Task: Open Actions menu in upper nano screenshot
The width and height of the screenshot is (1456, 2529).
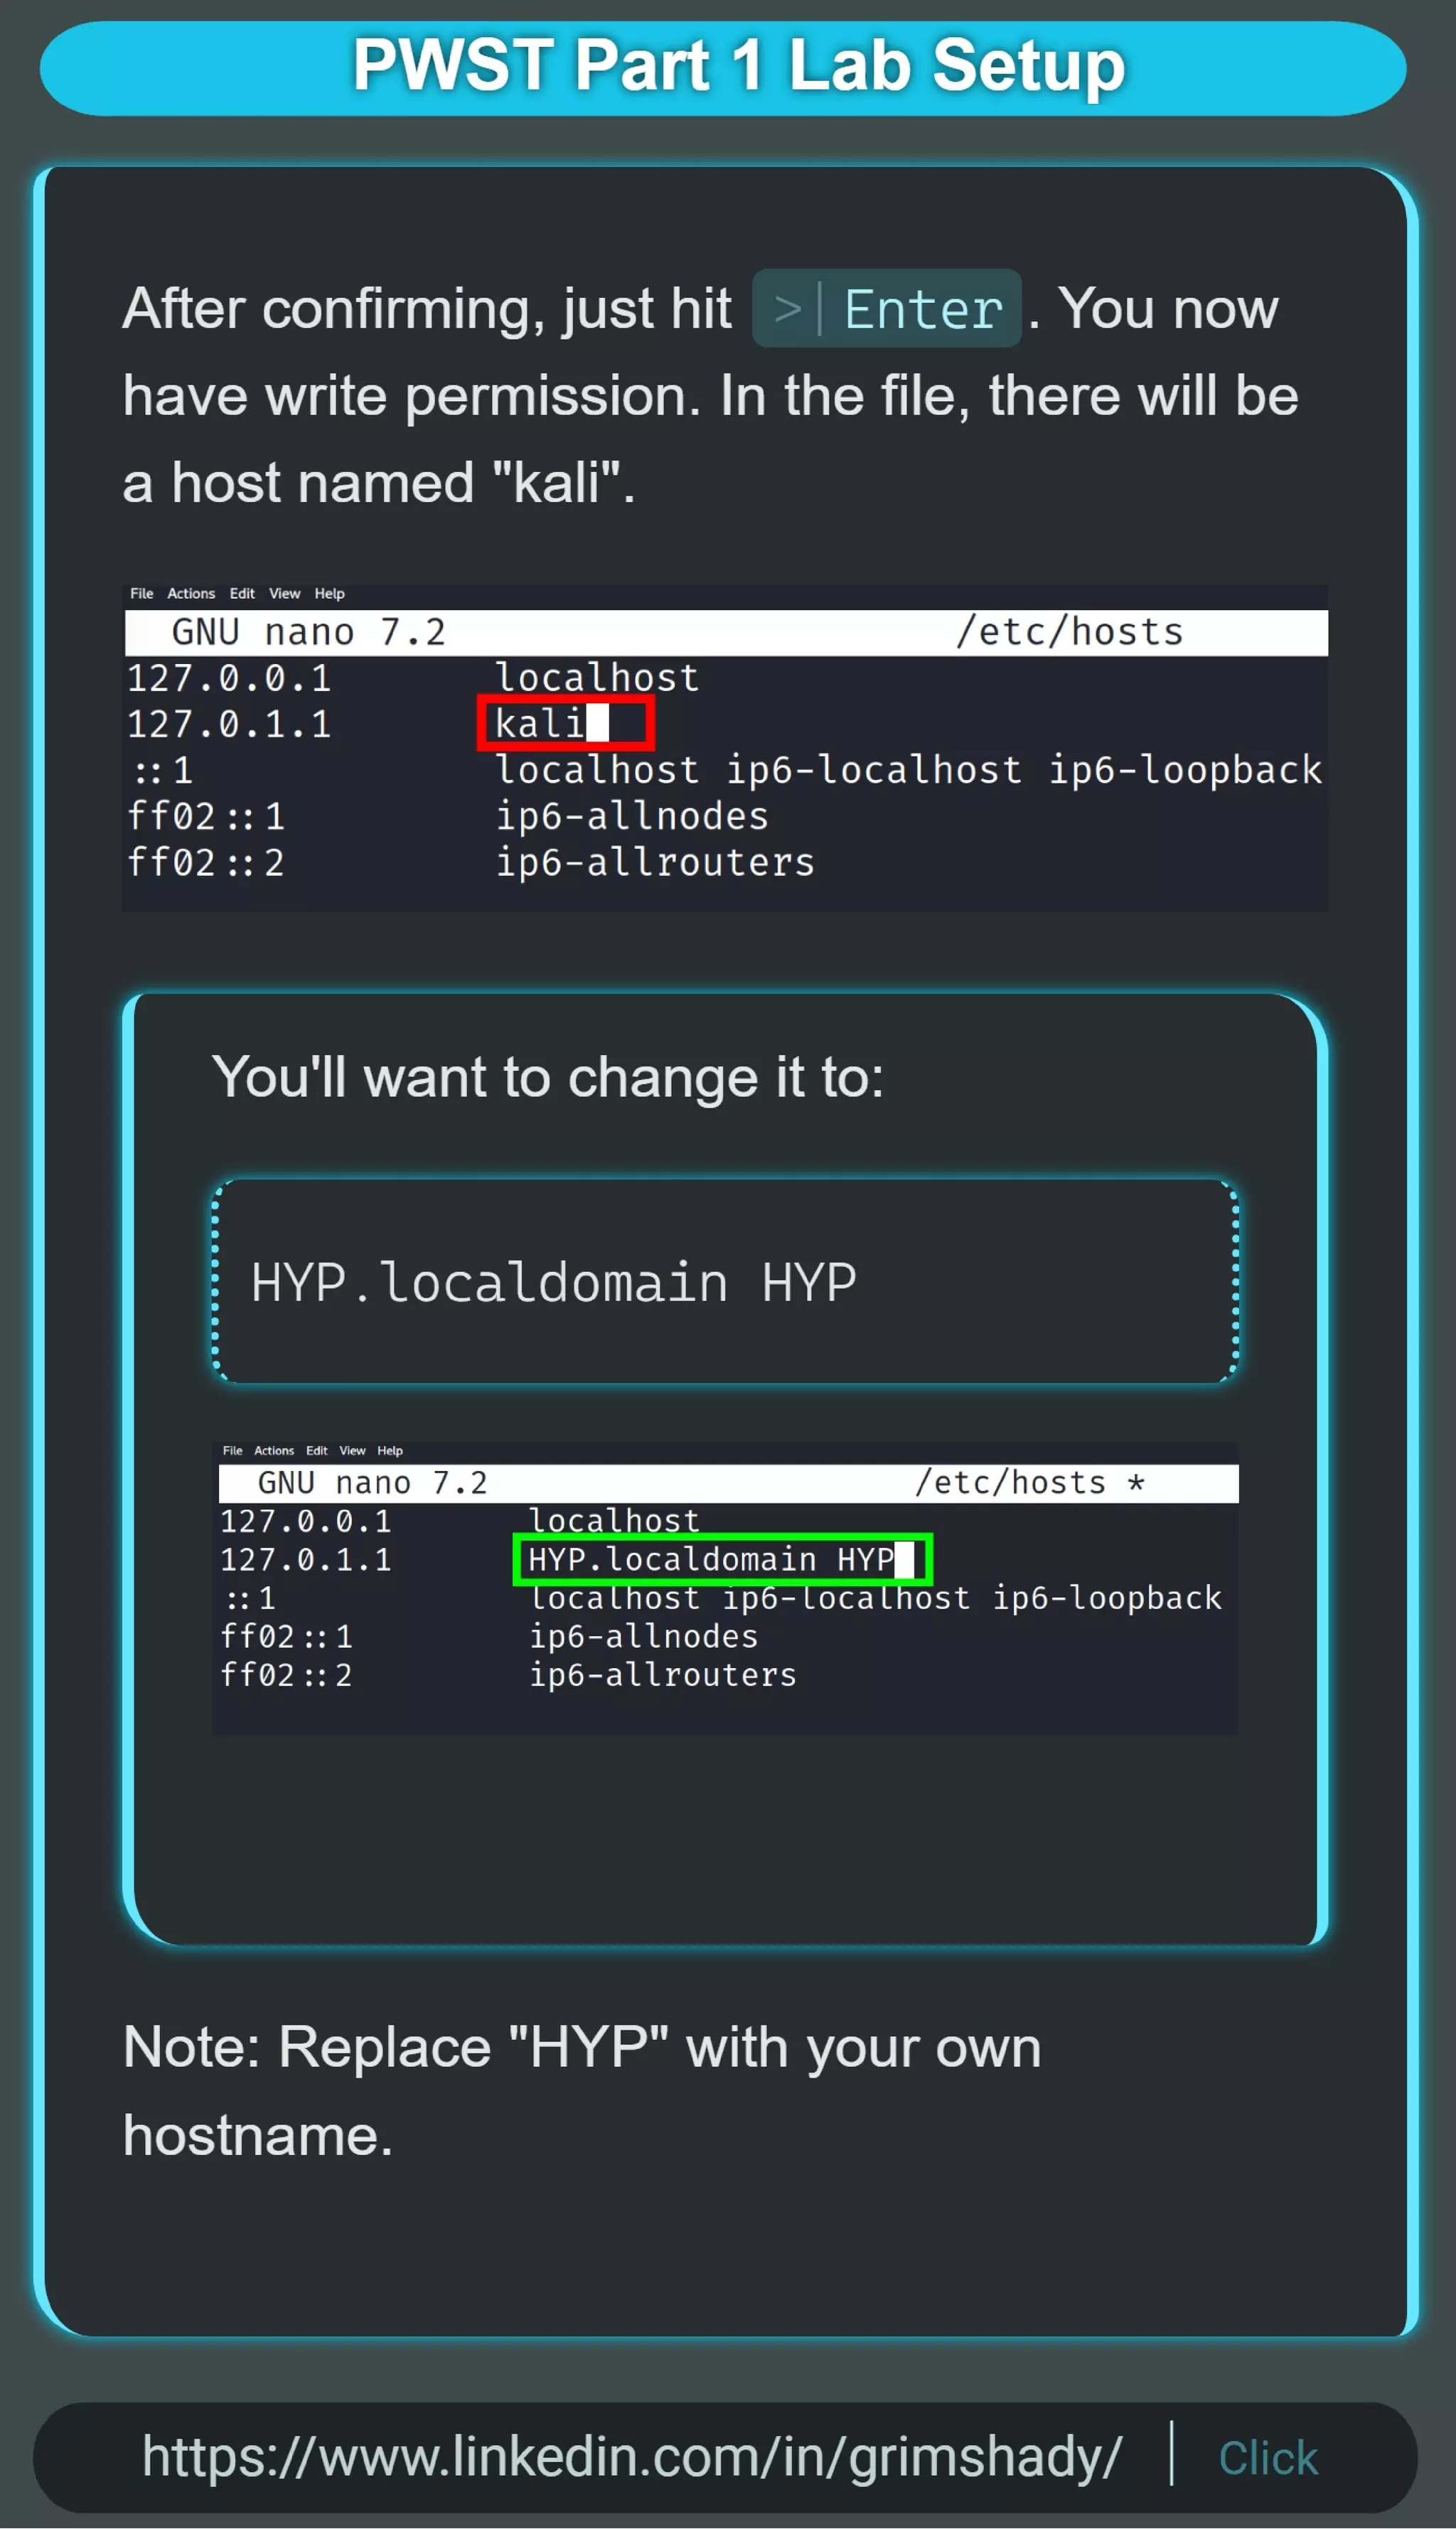Action: (x=191, y=593)
